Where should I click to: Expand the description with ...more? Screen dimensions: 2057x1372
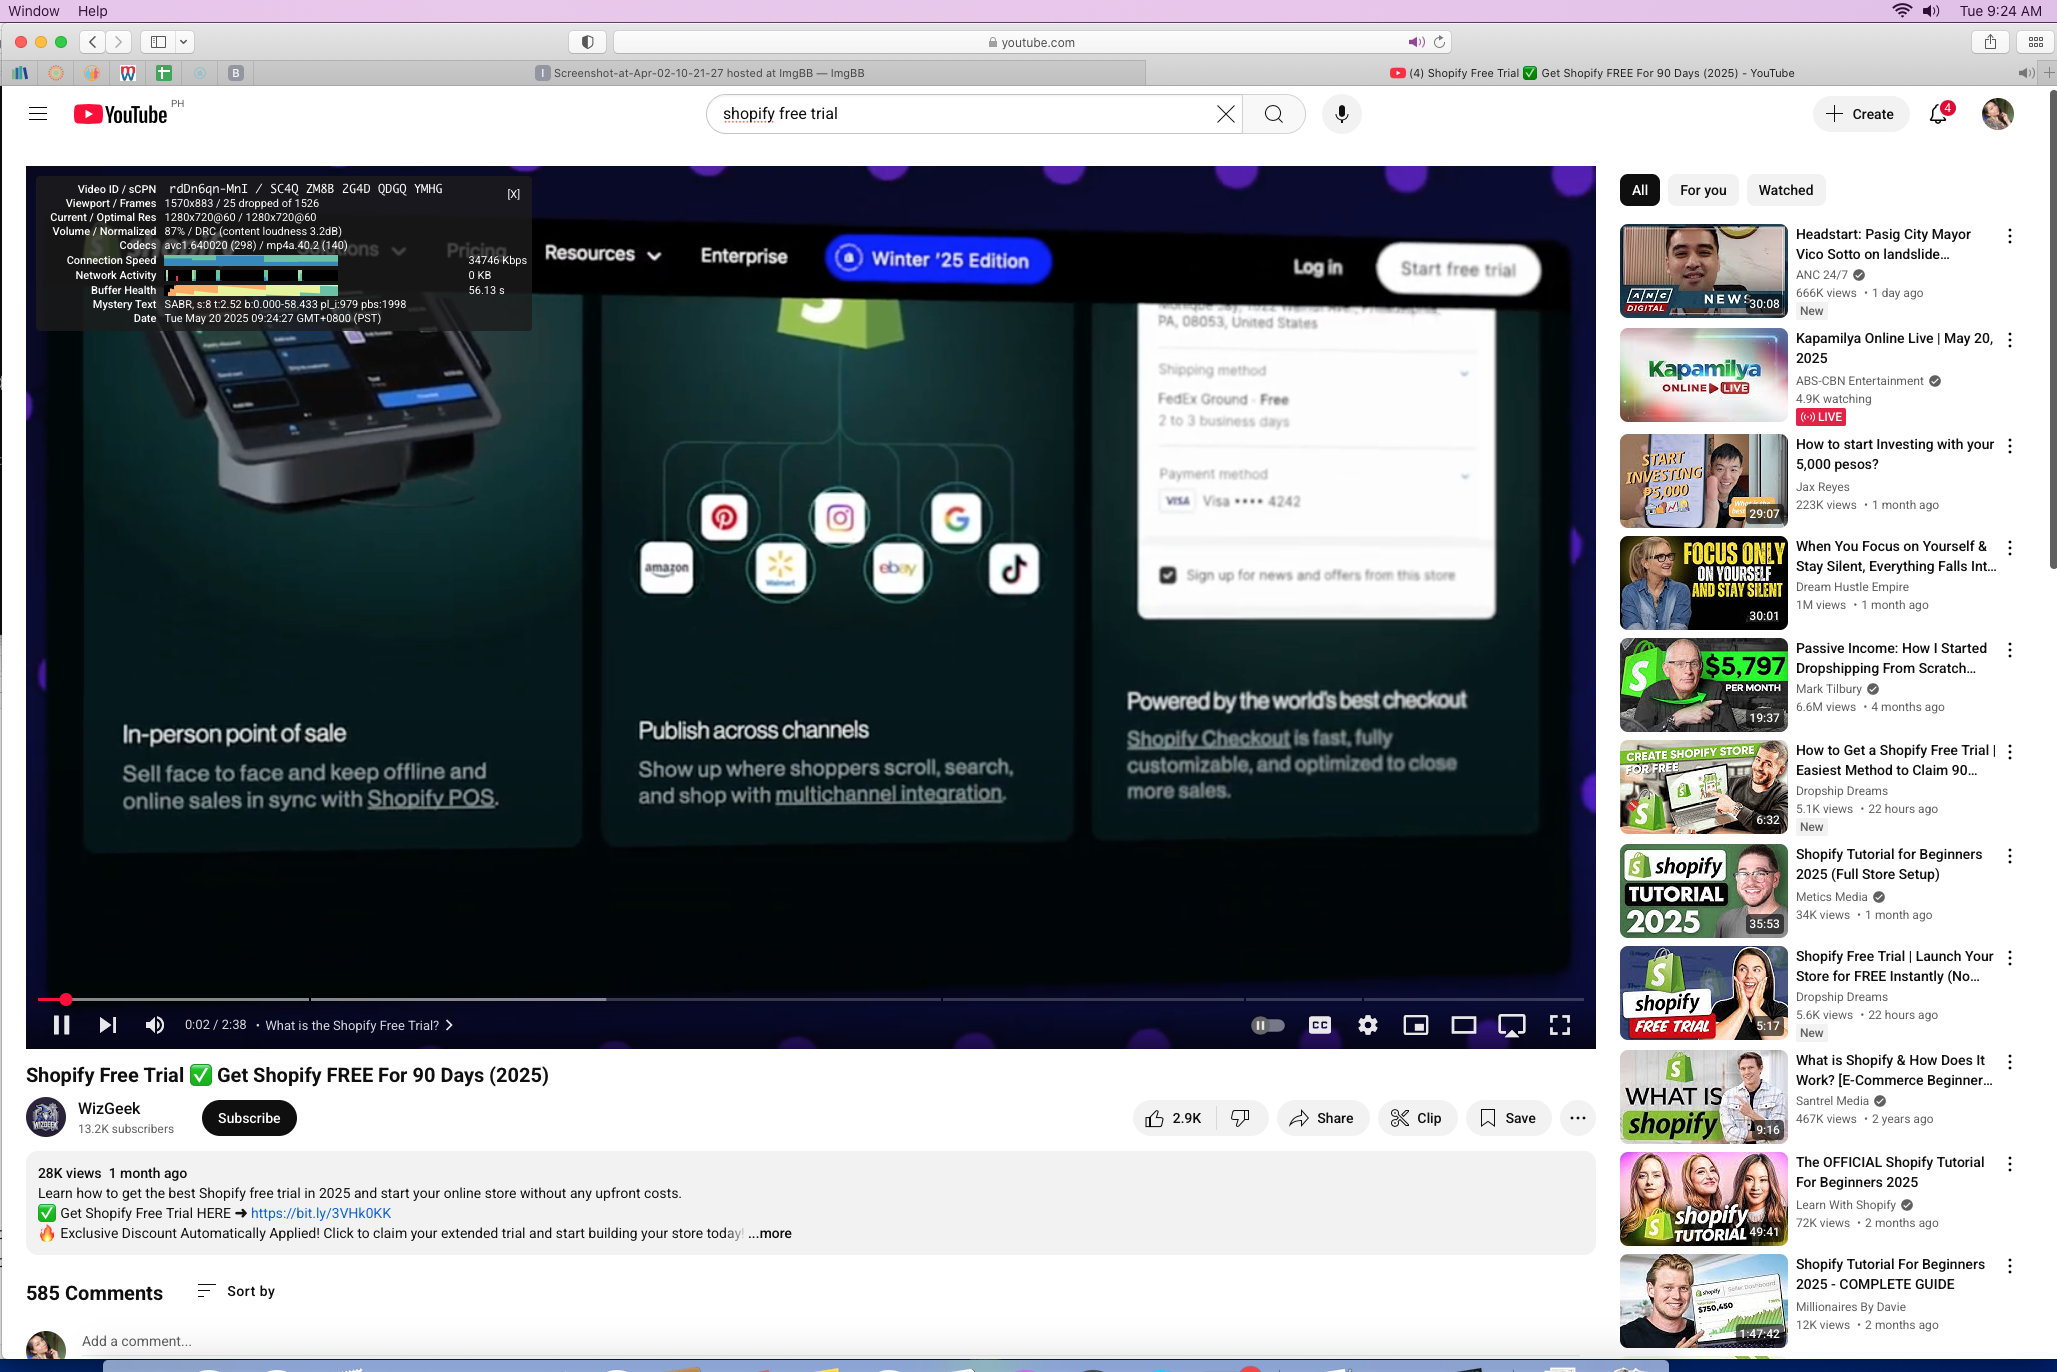[x=770, y=1233]
